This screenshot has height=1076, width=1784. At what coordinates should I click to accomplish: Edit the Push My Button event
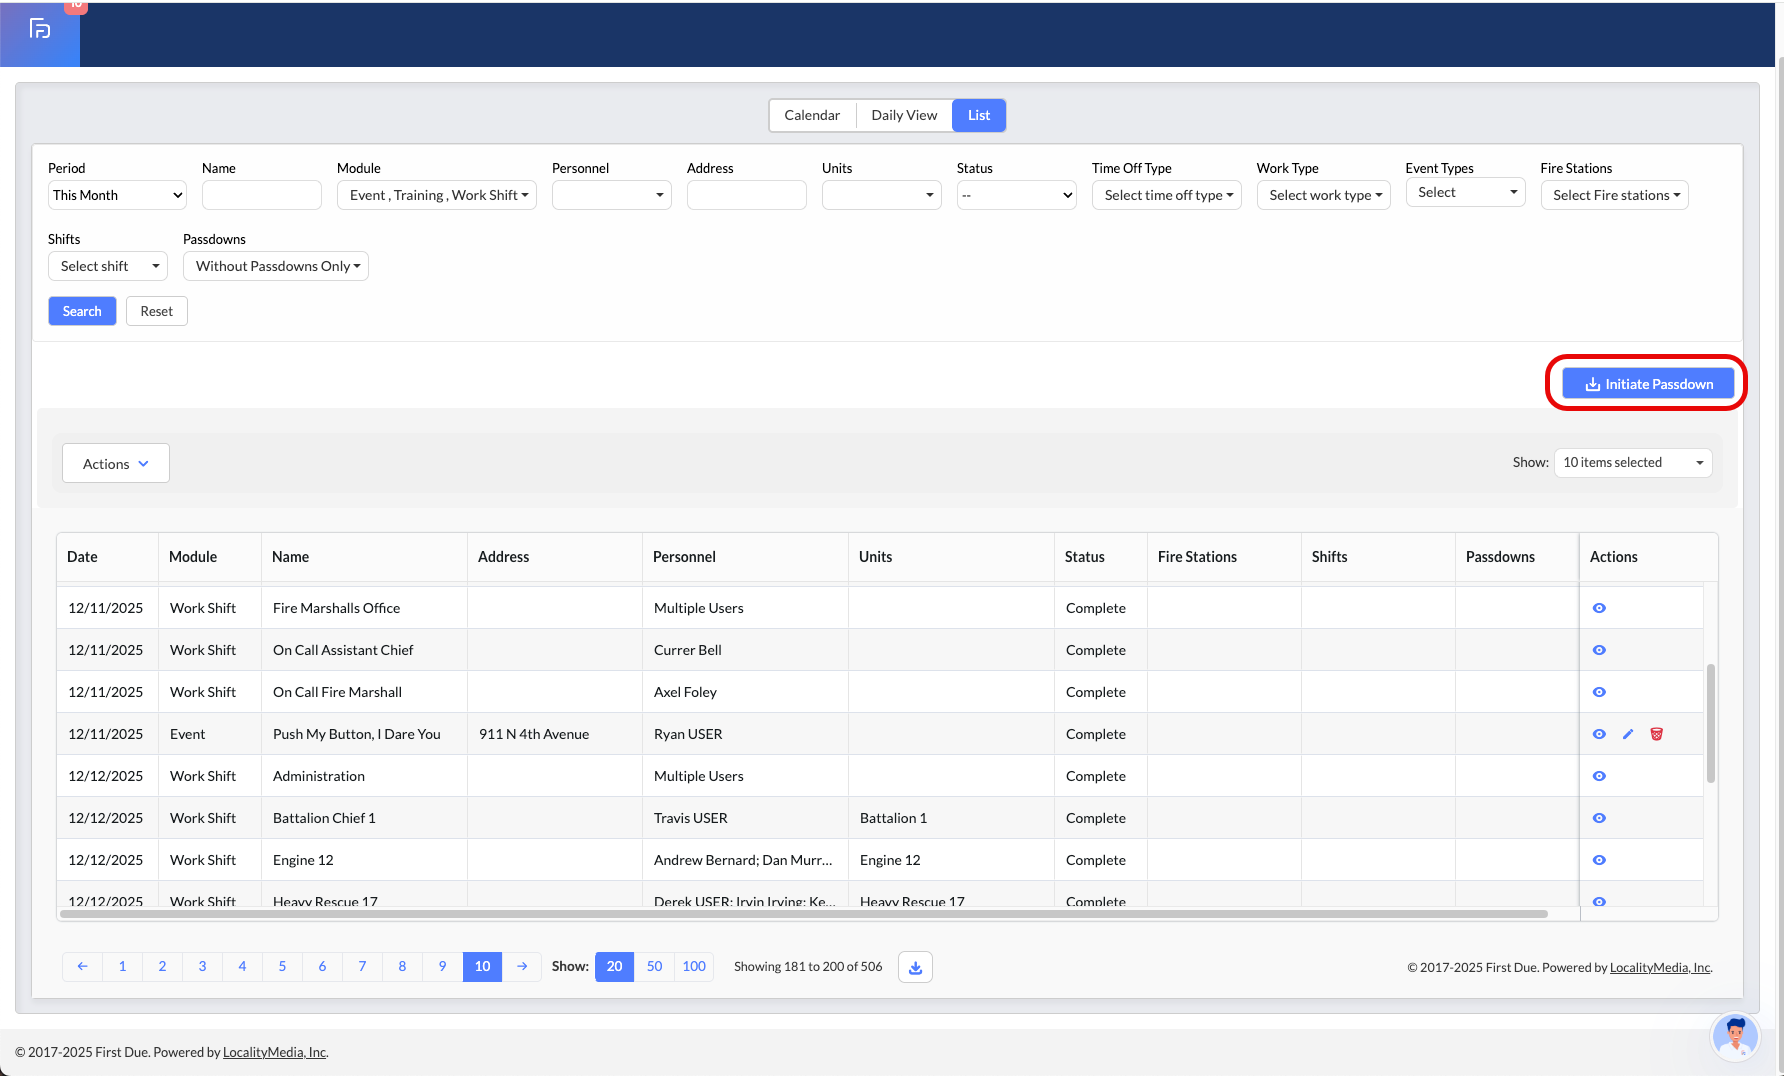pos(1628,734)
